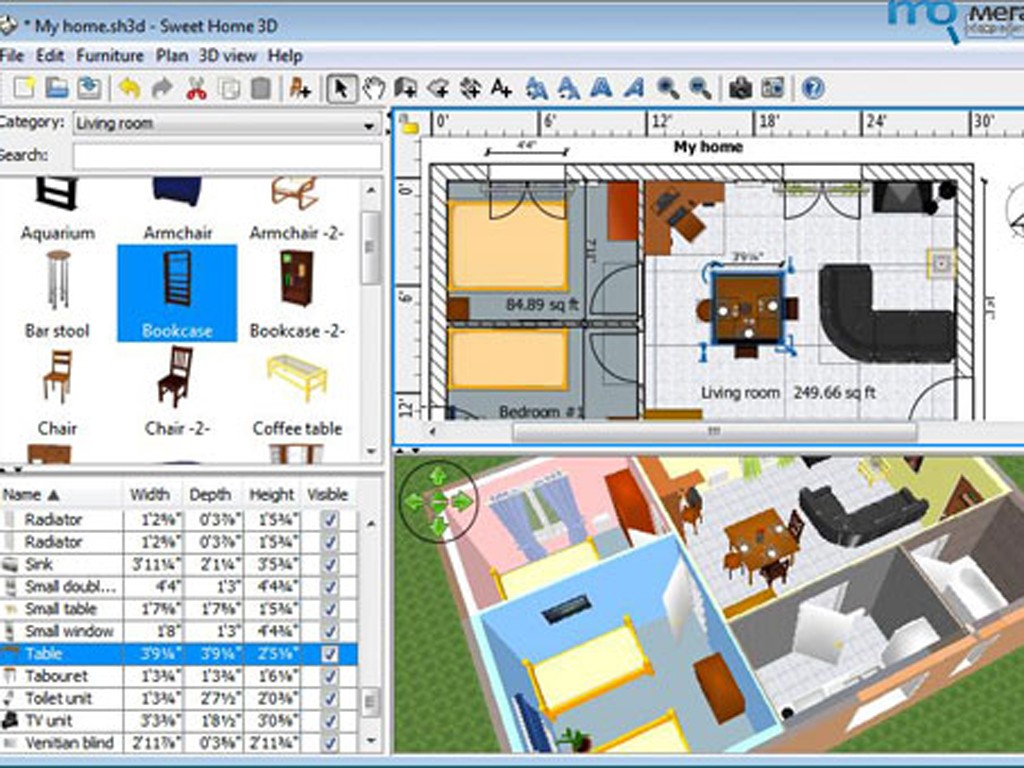Switch to the Create rooms tool
This screenshot has height=768, width=1024.
pyautogui.click(x=438, y=88)
